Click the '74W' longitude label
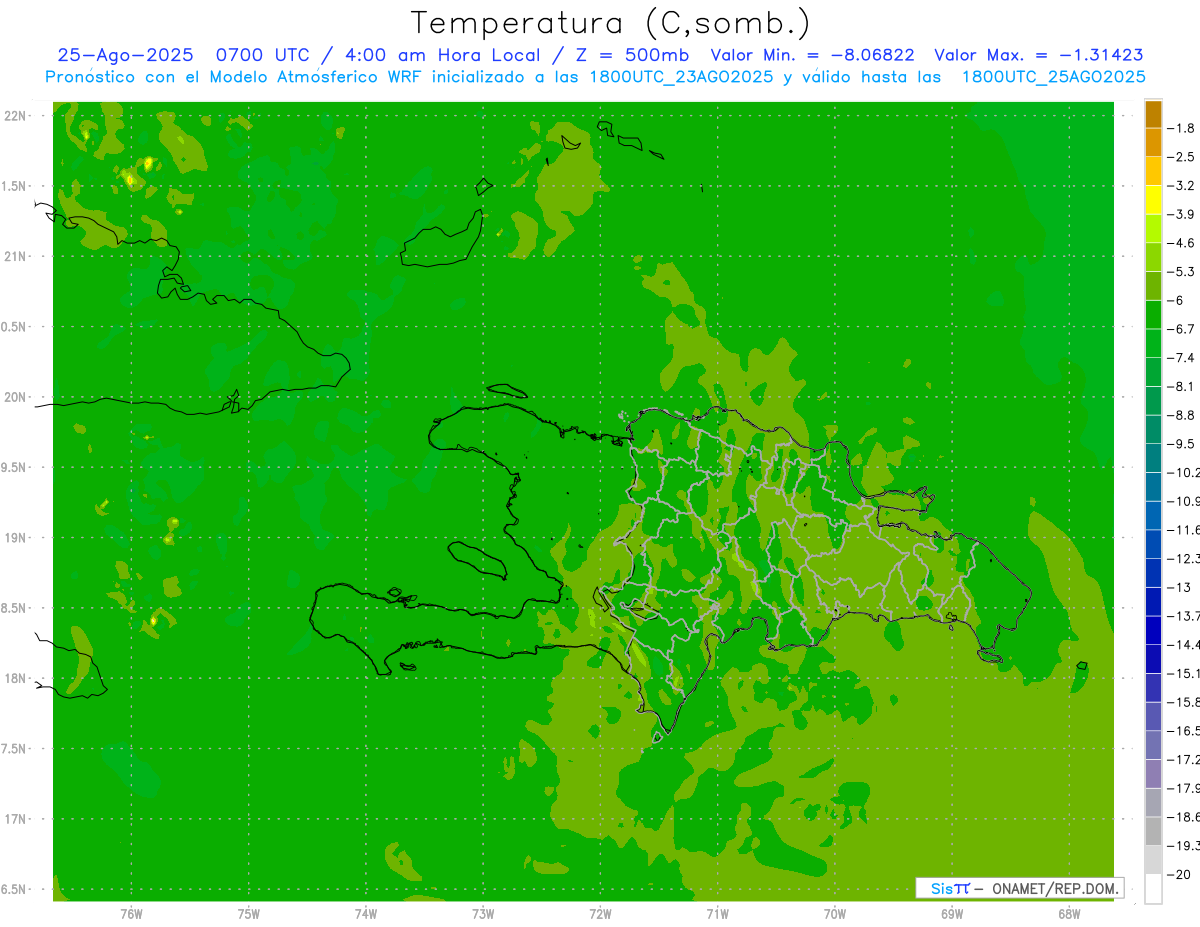Viewport: 1200px width, 927px height. [366, 914]
